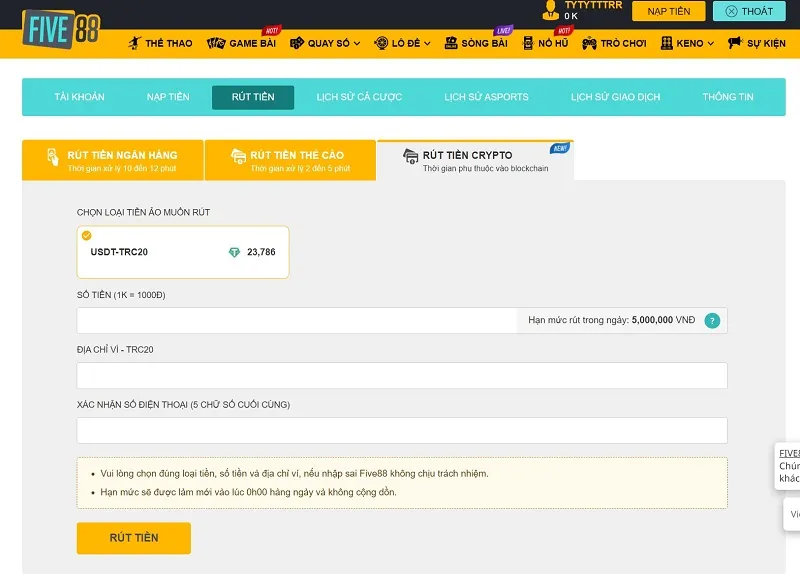Open the Lịch Sử Giao Dịch menu
This screenshot has height=576, width=800.
pos(615,97)
